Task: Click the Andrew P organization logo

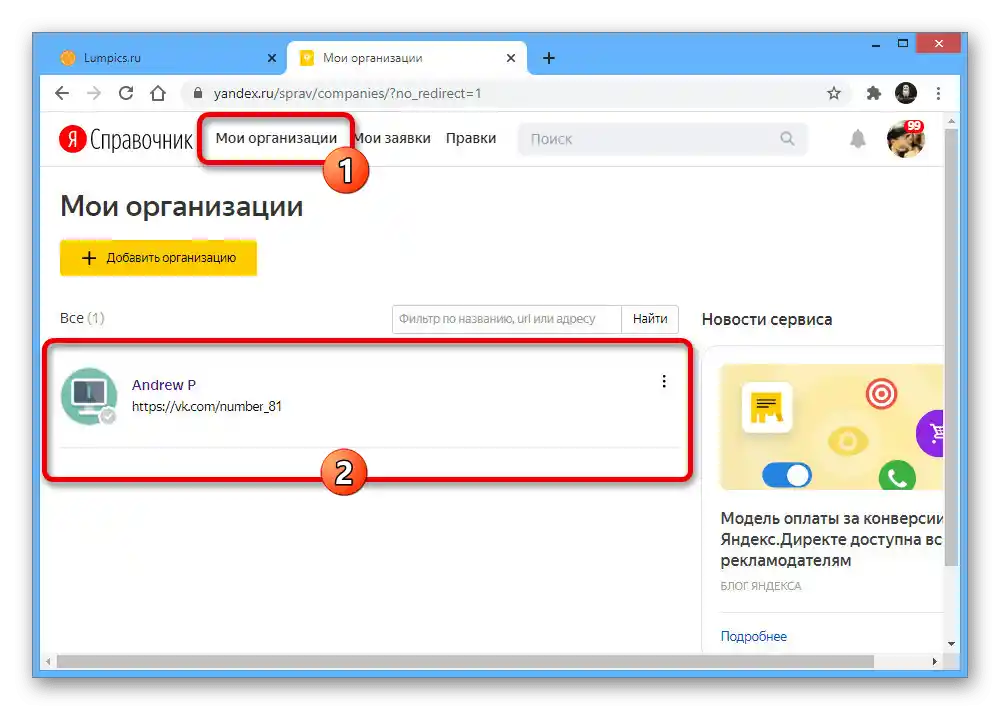Action: coord(89,396)
